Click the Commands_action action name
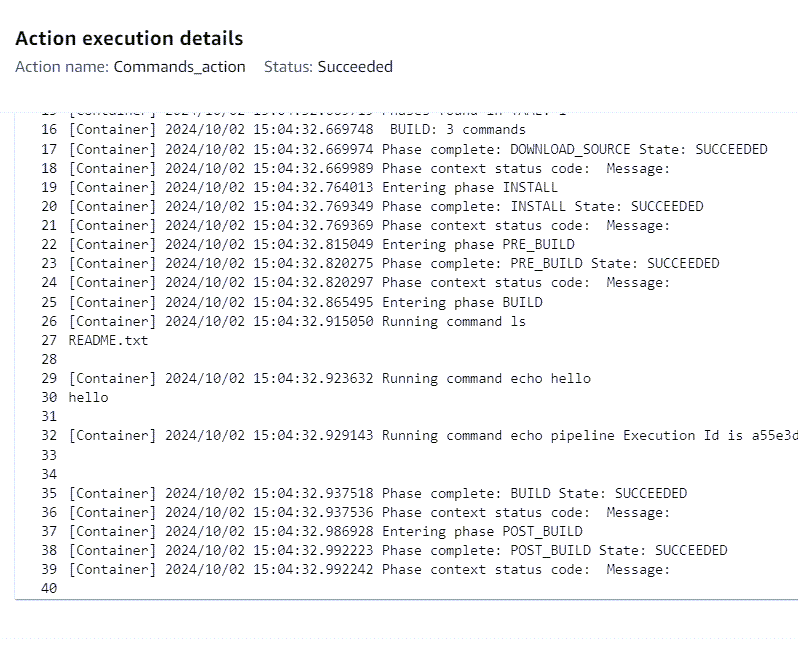798x655 pixels. [179, 67]
